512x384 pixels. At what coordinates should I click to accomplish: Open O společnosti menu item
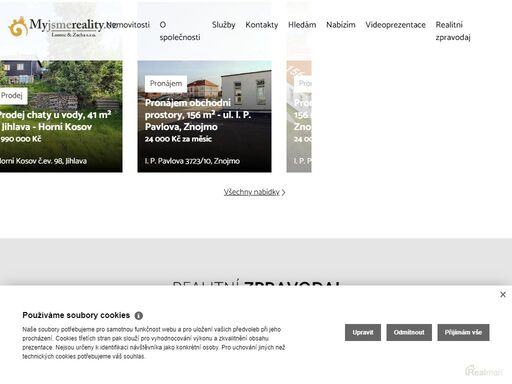pyautogui.click(x=180, y=31)
